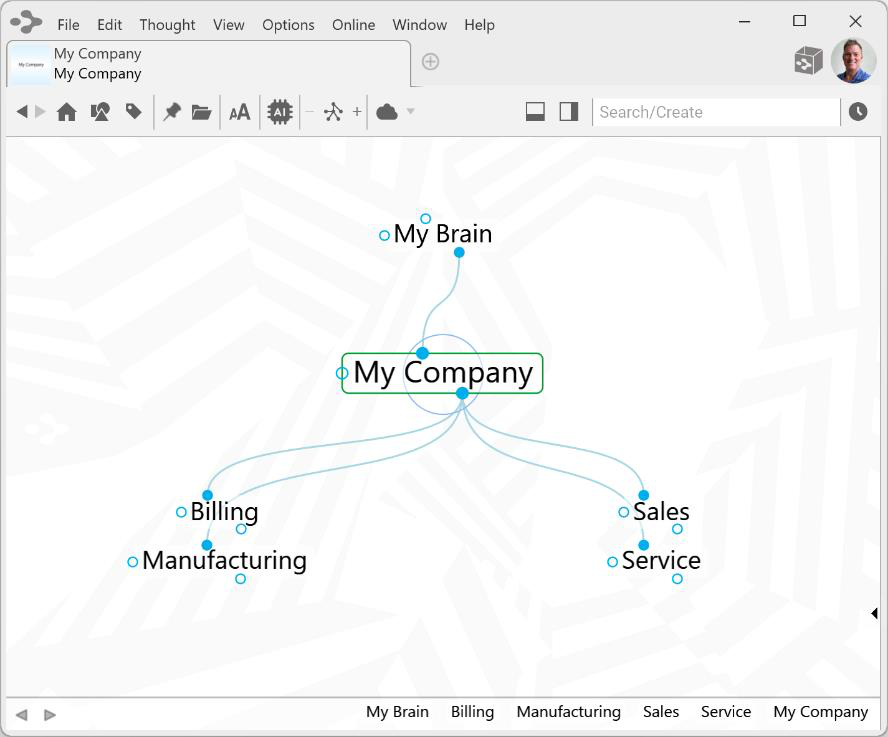Toggle the bottom panel layout button
The height and width of the screenshot is (737, 888).
[535, 112]
